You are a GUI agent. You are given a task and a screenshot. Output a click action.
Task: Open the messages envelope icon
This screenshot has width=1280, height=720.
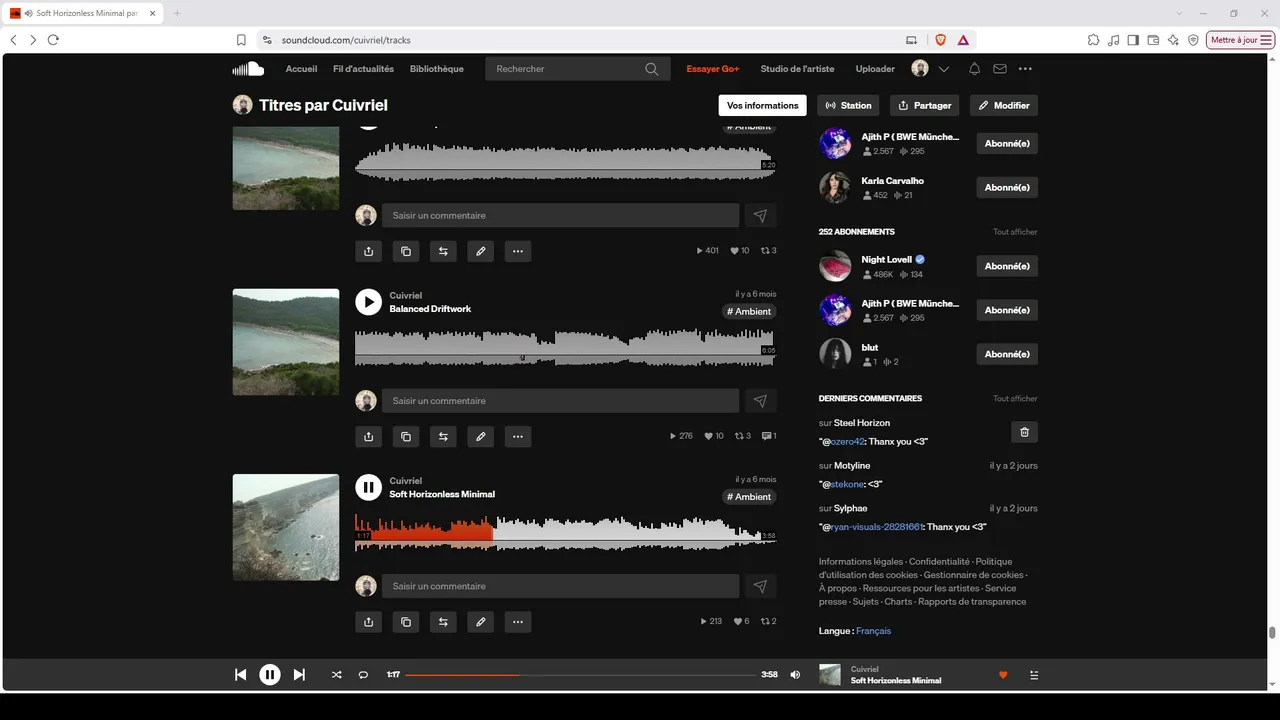pos(1000,69)
